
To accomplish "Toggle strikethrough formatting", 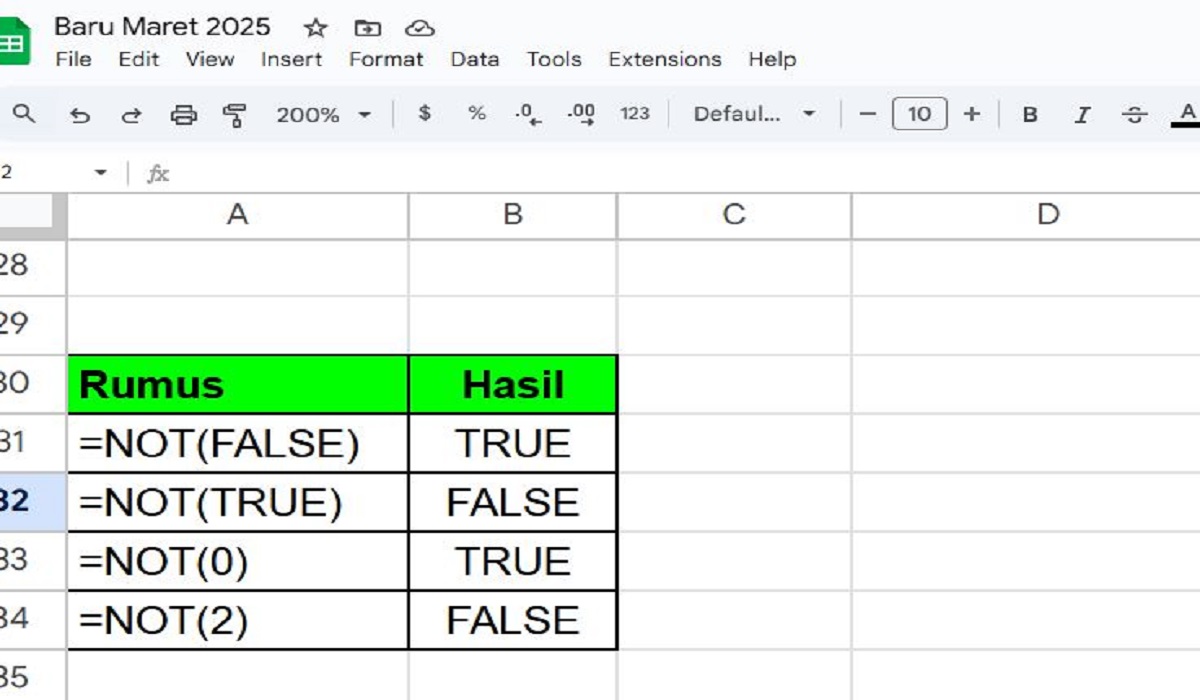I will pyautogui.click(x=1133, y=115).
